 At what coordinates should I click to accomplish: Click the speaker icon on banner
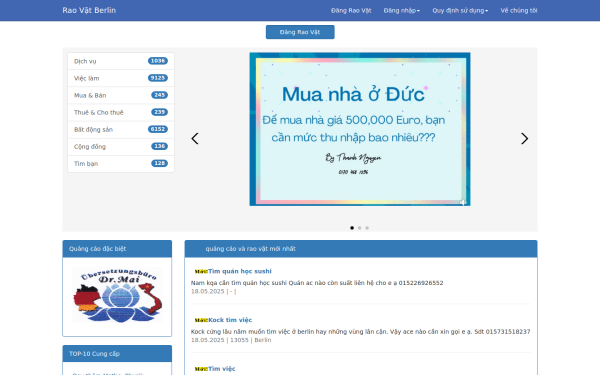pyautogui.click(x=463, y=202)
